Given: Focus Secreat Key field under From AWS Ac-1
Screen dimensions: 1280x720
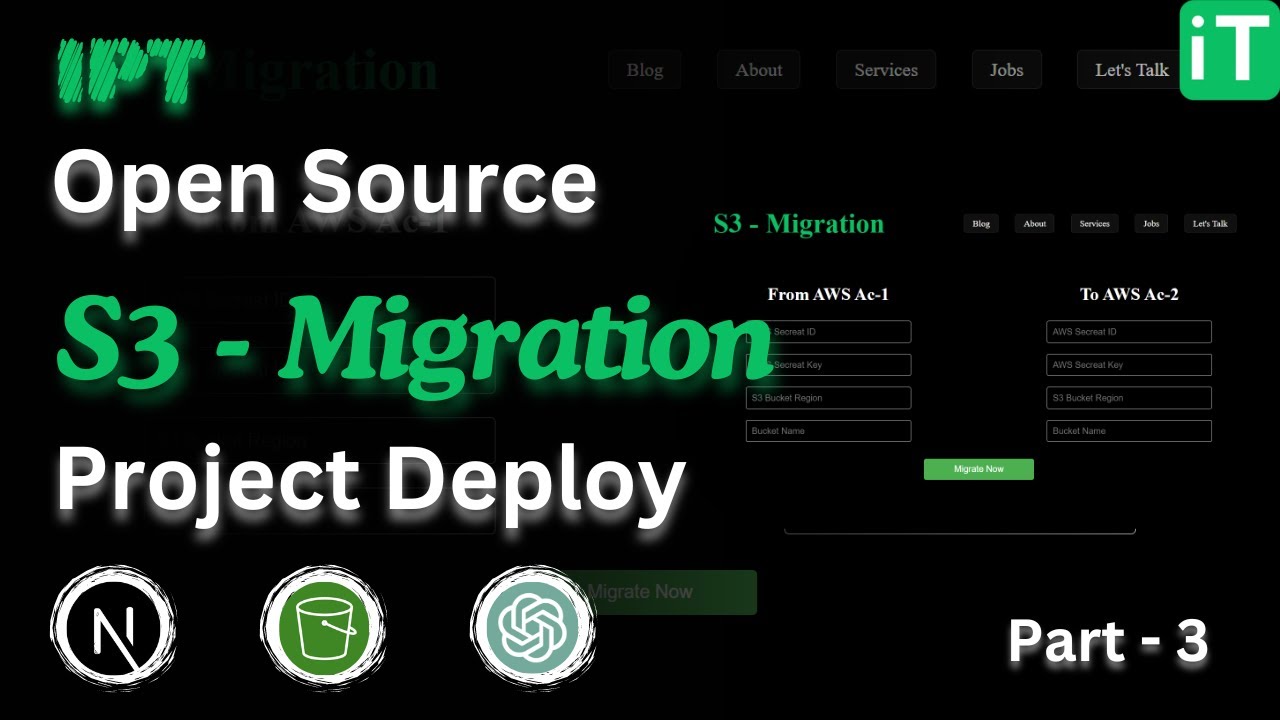Looking at the screenshot, I should (829, 365).
